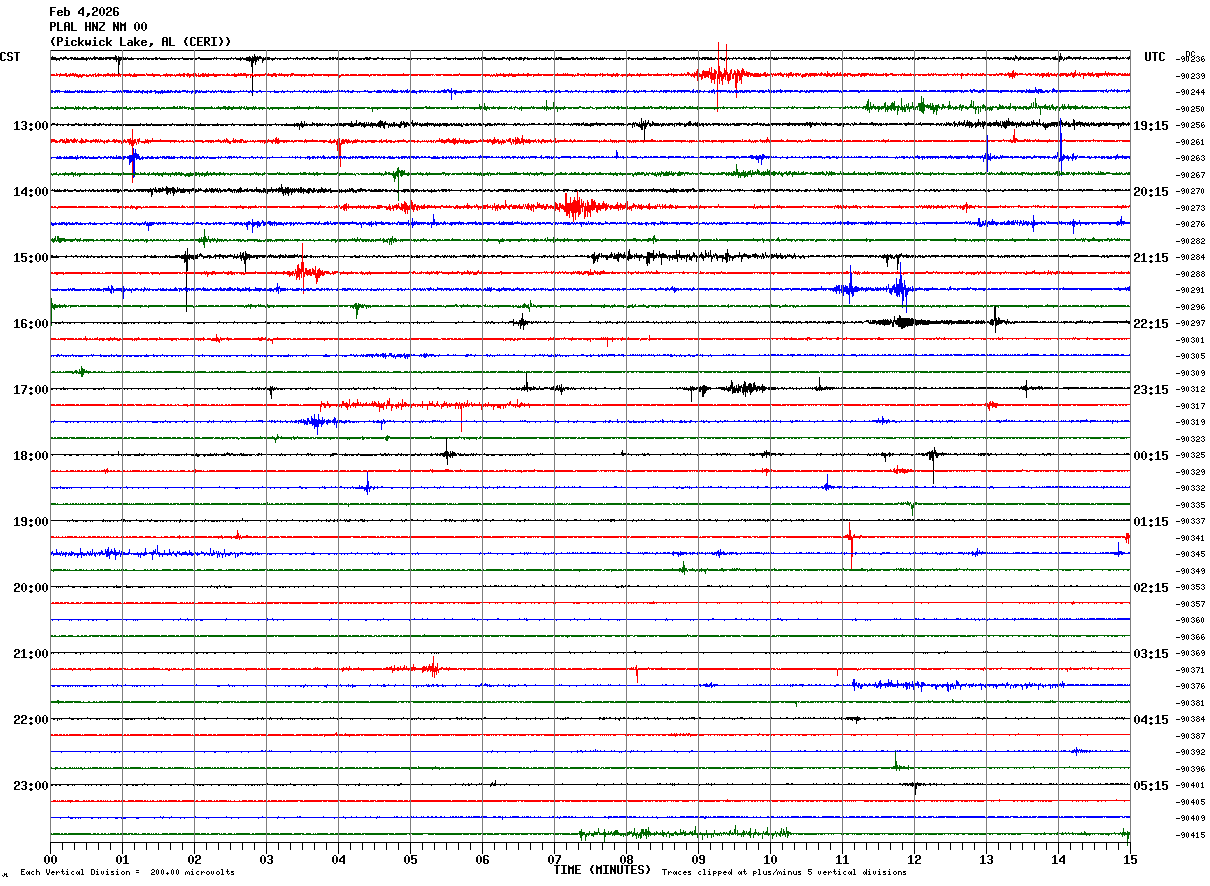Viewport: 1210px width, 886px height.
Task: Click the "CST" time zone label
Action: [10, 57]
